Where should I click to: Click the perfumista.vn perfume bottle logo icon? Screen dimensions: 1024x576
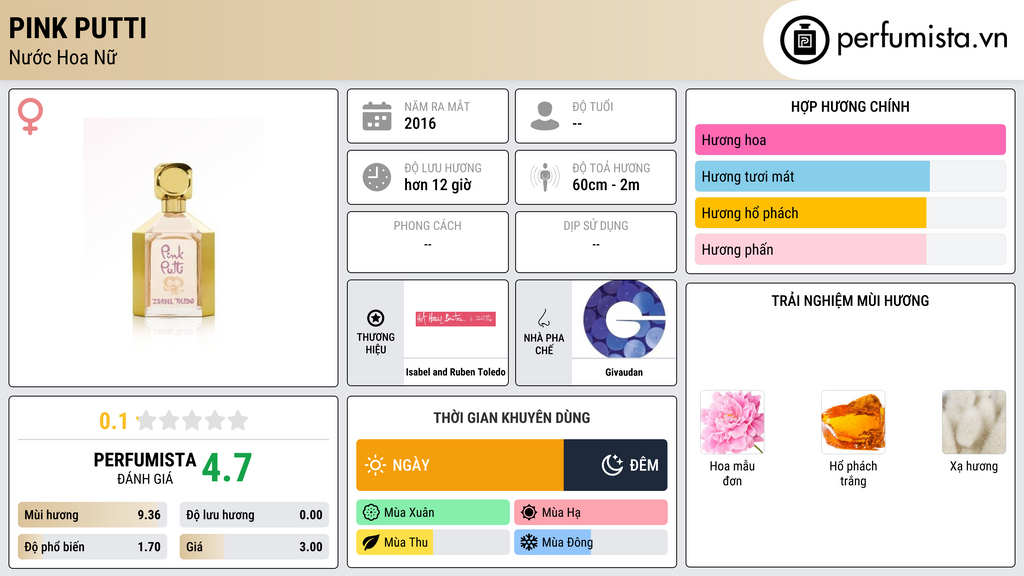click(x=804, y=40)
